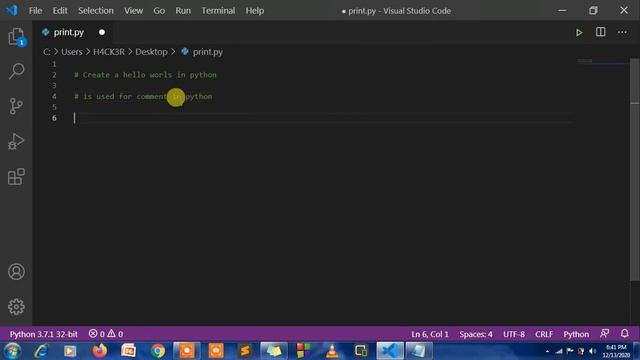Open the Terminal menu
Image resolution: width=640 pixels, height=360 pixels.
218,11
